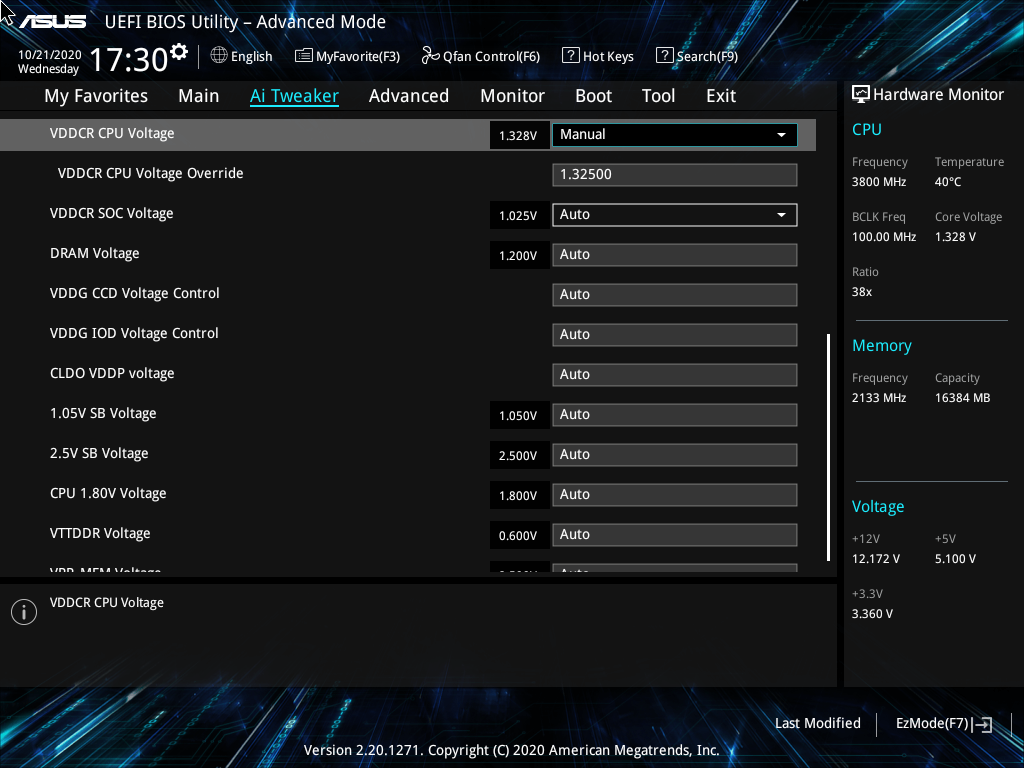Go to the Boot tab
This screenshot has height=768, width=1024.
[593, 96]
